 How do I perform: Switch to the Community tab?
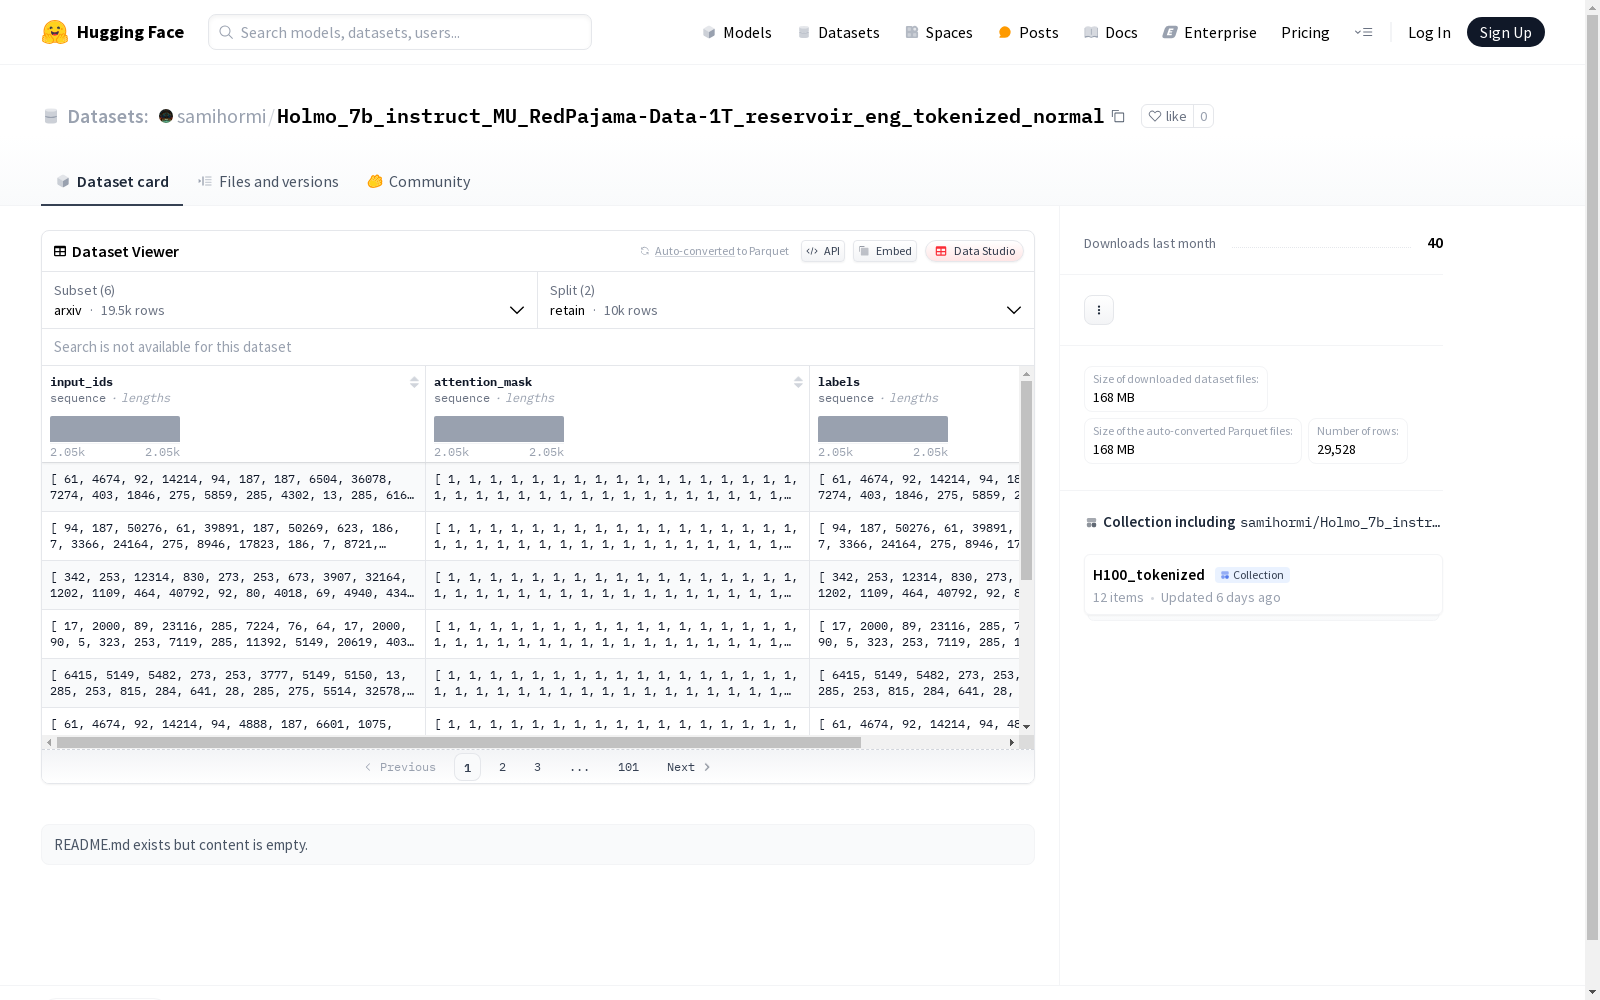[x=418, y=181]
